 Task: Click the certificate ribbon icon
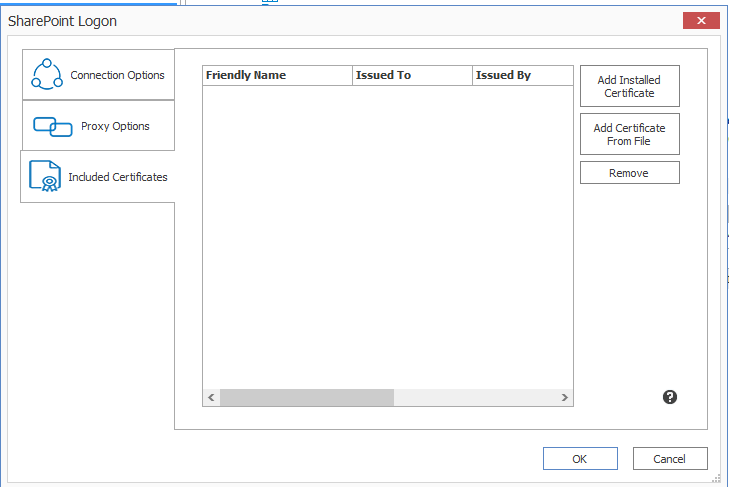click(x=45, y=176)
